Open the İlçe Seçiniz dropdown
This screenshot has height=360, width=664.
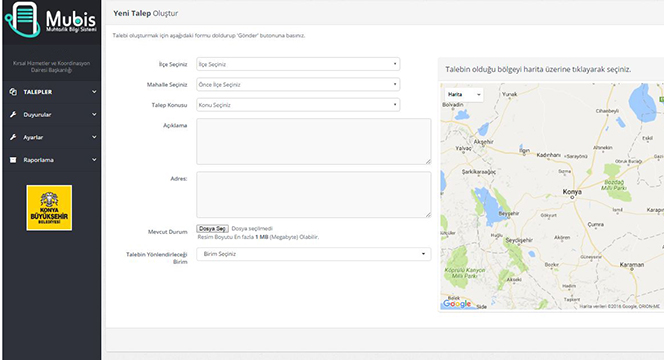(x=298, y=64)
